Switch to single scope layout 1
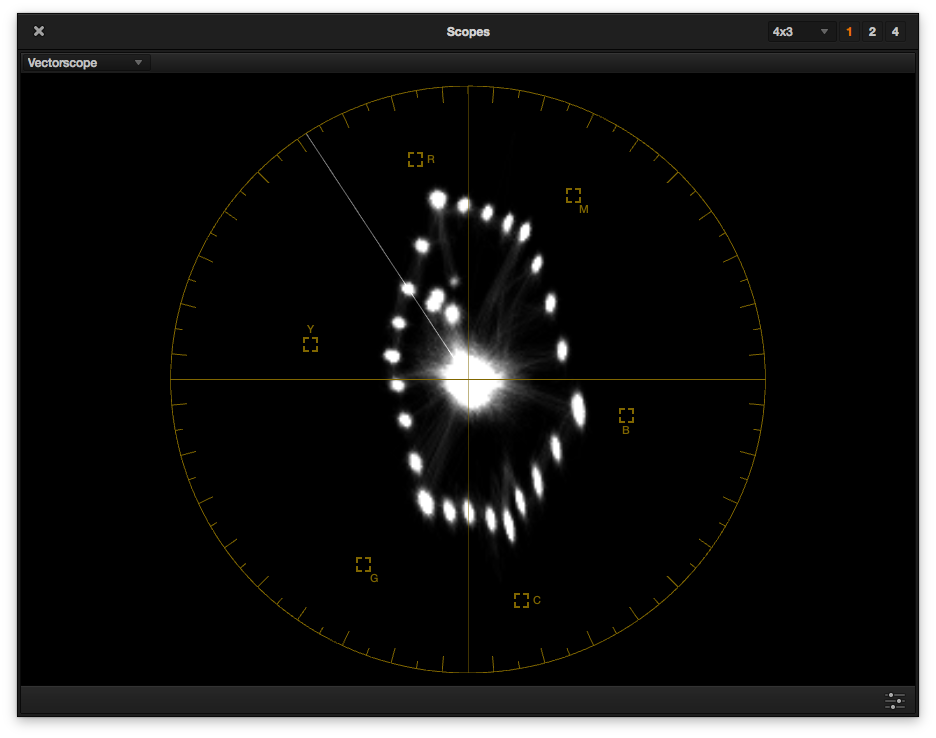 [x=850, y=32]
